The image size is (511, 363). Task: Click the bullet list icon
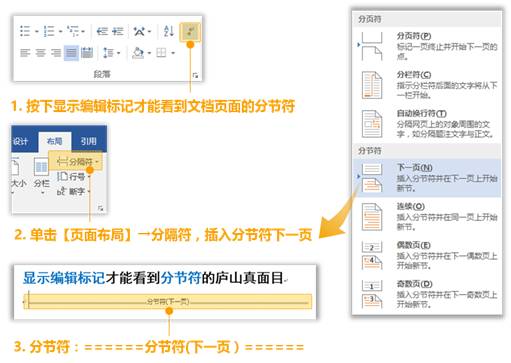click(25, 31)
